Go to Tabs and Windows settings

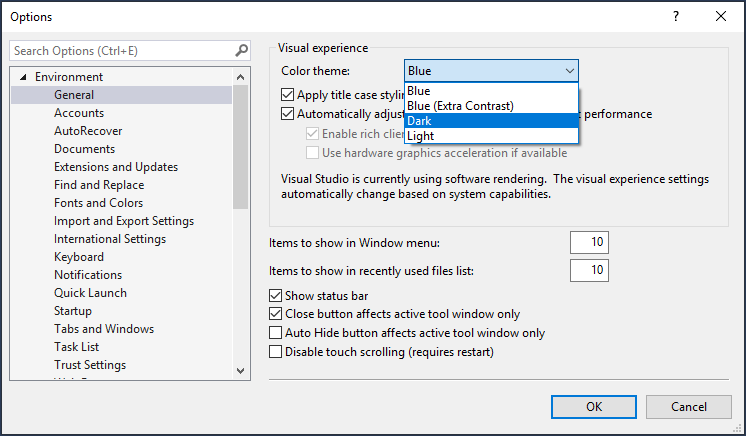coord(104,329)
